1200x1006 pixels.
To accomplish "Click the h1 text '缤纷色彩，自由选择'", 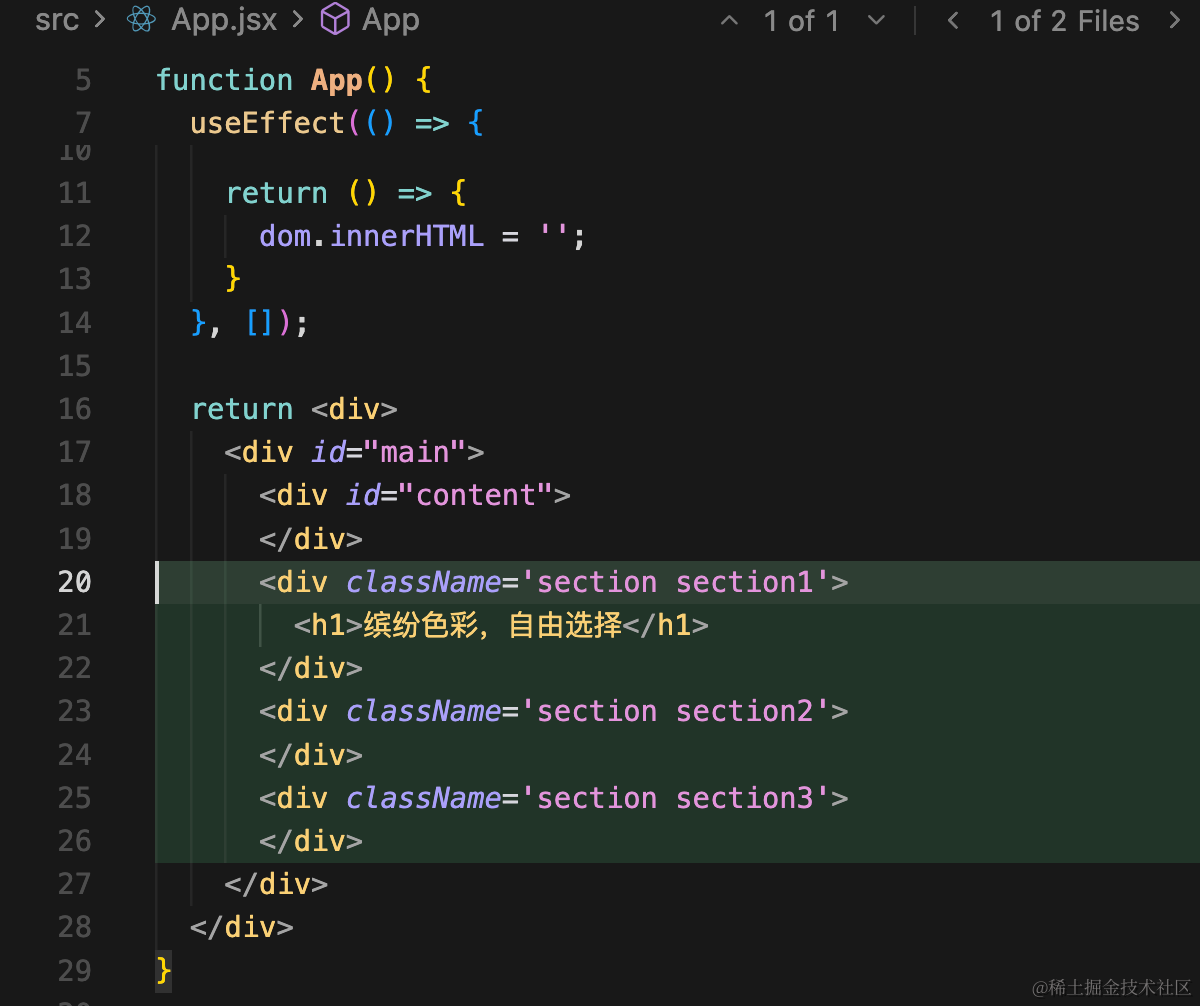I will point(492,626).
